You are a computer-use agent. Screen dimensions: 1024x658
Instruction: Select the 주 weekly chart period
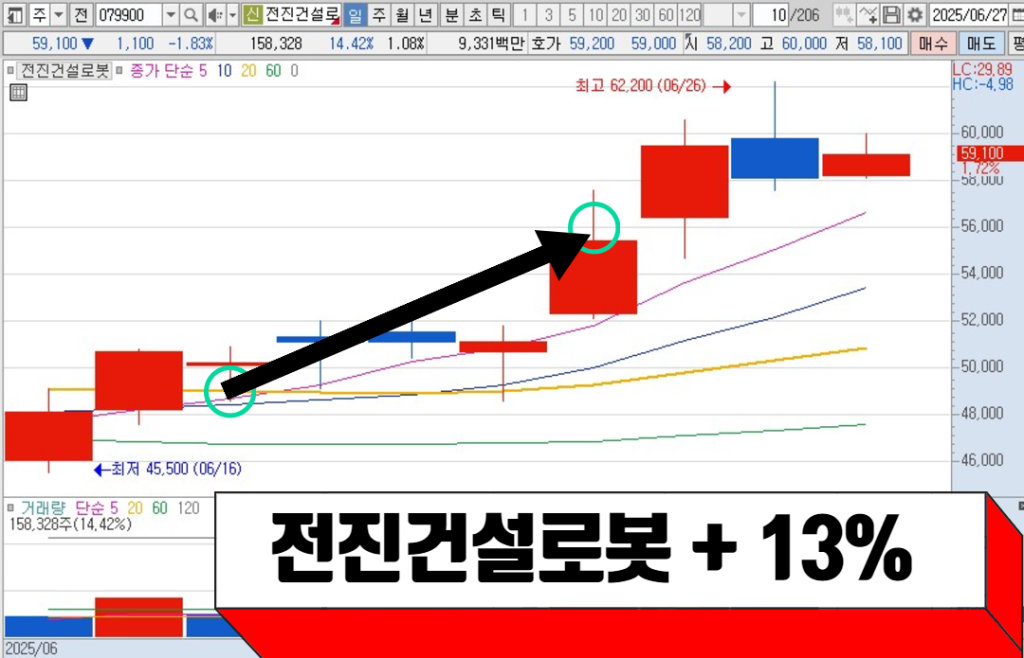(x=377, y=14)
